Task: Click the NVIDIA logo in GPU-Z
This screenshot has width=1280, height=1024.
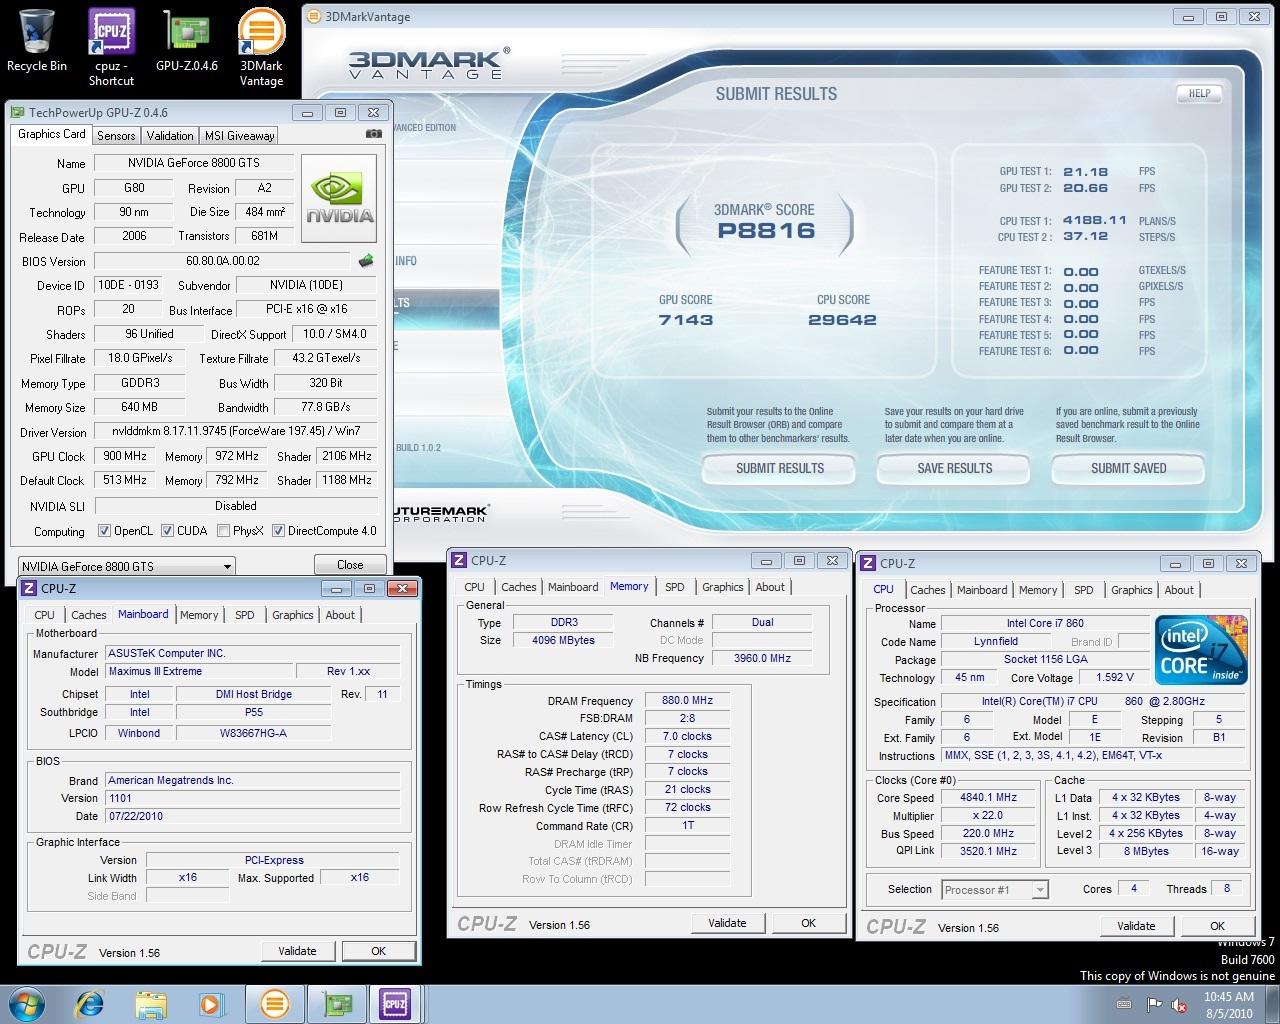Action: click(340, 198)
